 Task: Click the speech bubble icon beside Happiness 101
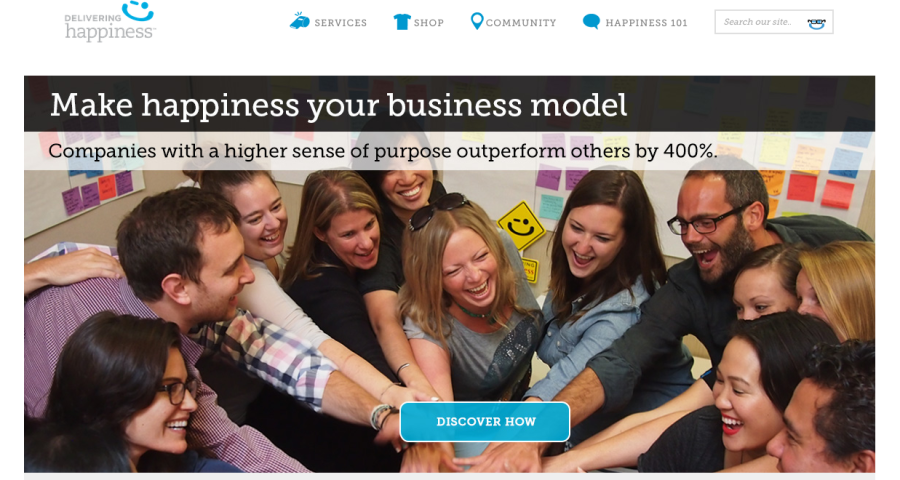tap(591, 22)
